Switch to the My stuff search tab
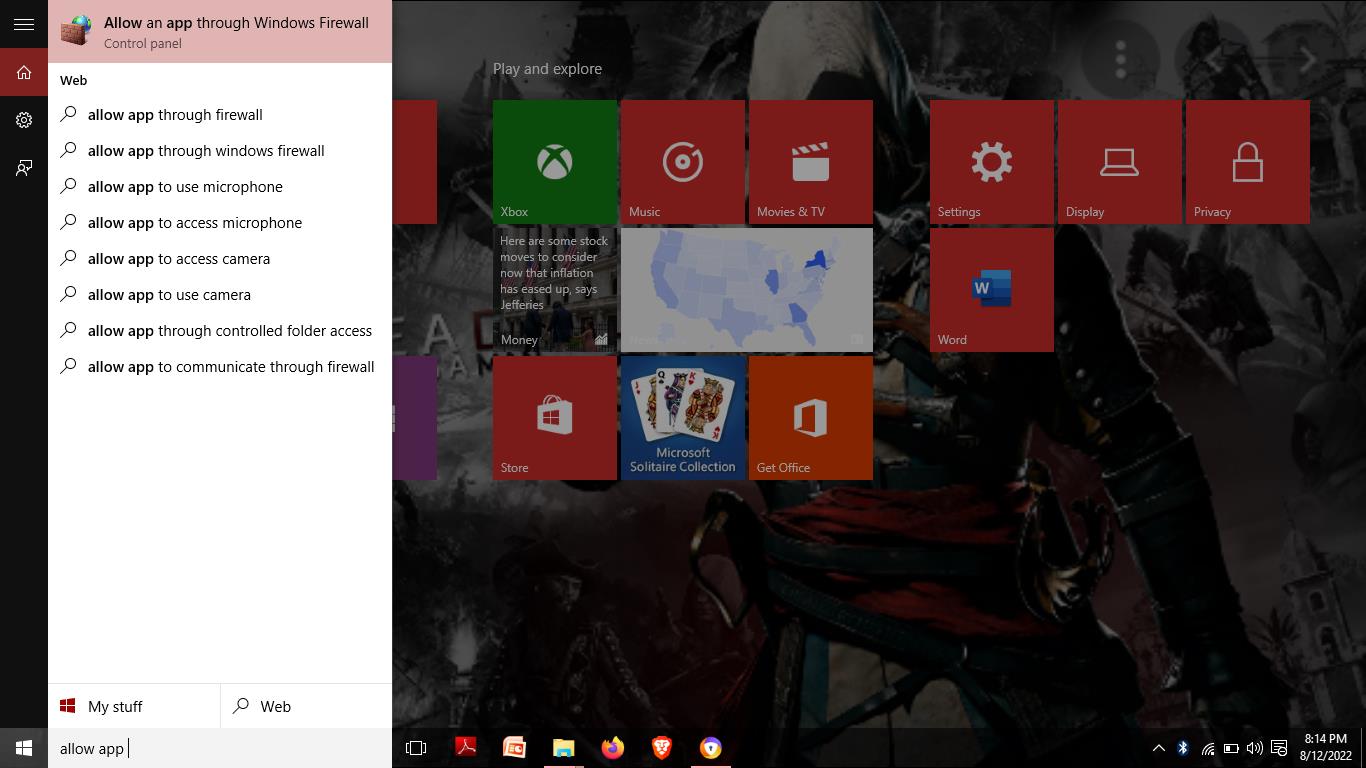This screenshot has width=1366, height=768. (x=134, y=706)
